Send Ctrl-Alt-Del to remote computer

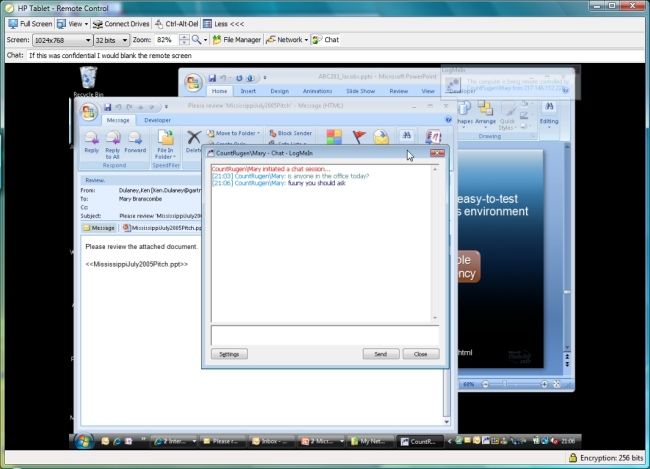(177, 24)
